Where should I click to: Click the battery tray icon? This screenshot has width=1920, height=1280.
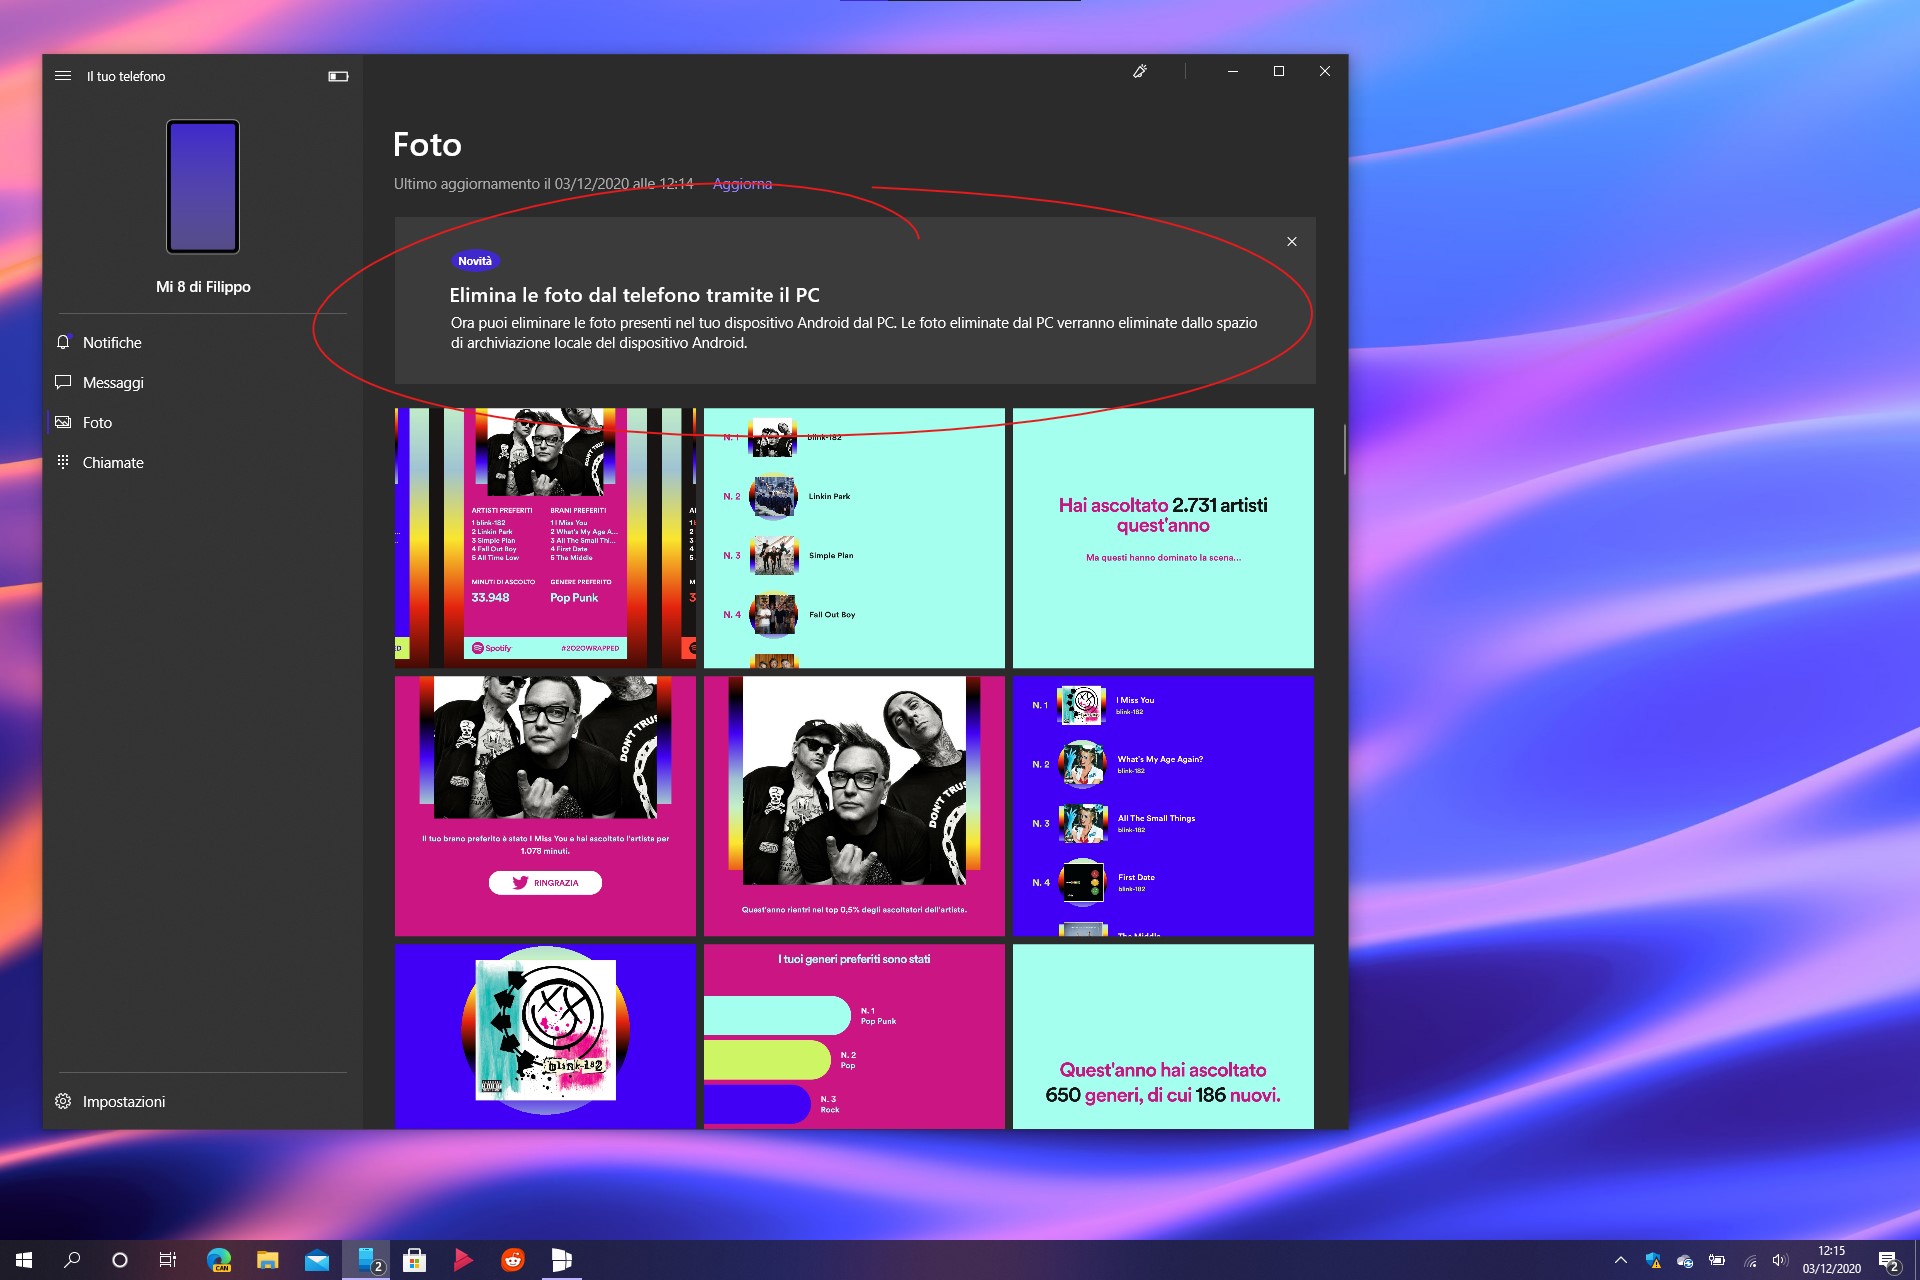(1717, 1260)
